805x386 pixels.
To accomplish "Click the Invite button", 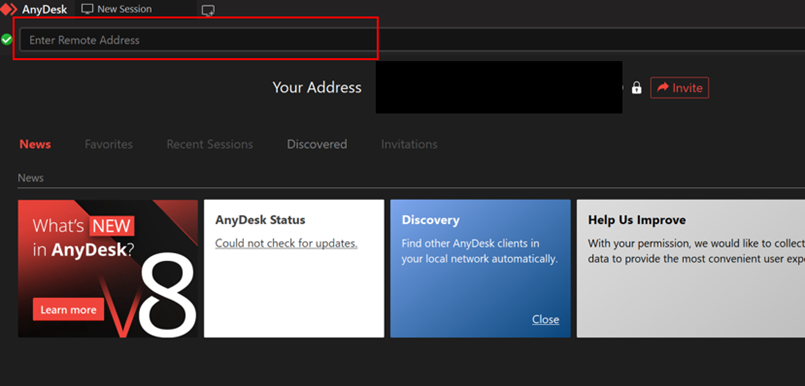I will [x=680, y=88].
